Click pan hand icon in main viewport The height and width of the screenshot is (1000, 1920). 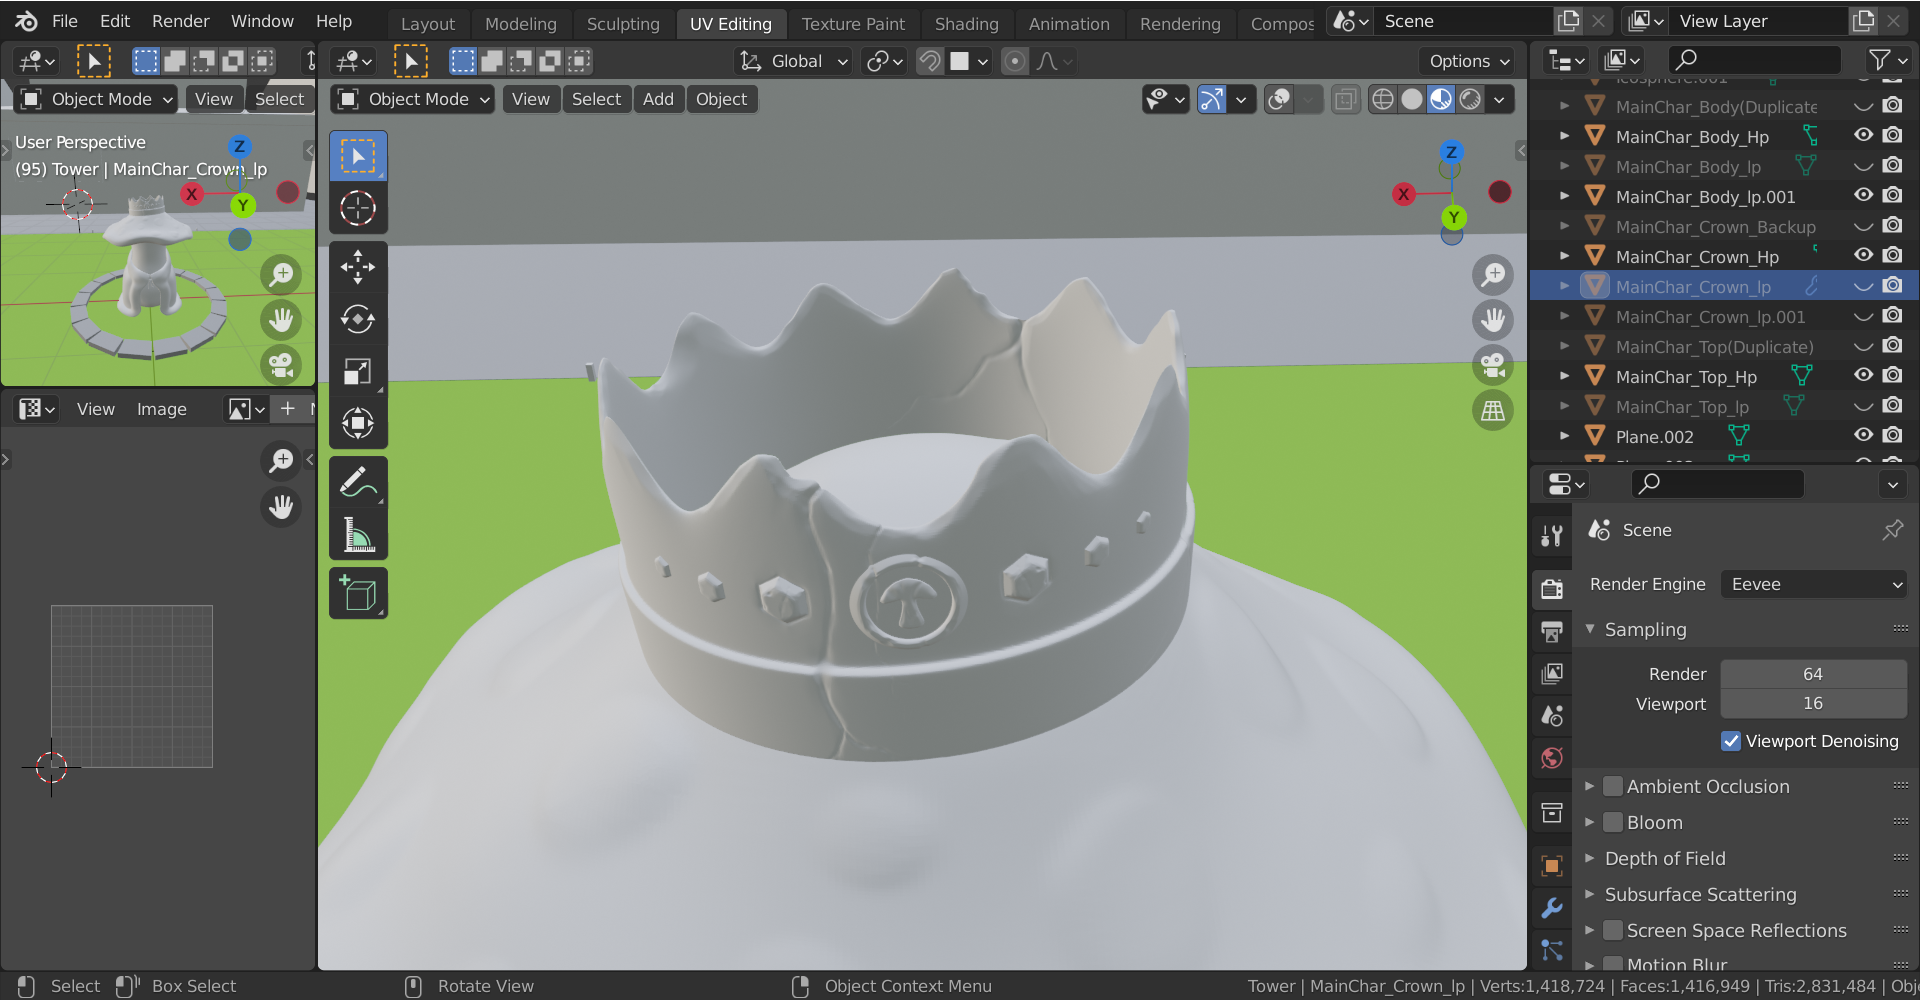coord(1493,320)
